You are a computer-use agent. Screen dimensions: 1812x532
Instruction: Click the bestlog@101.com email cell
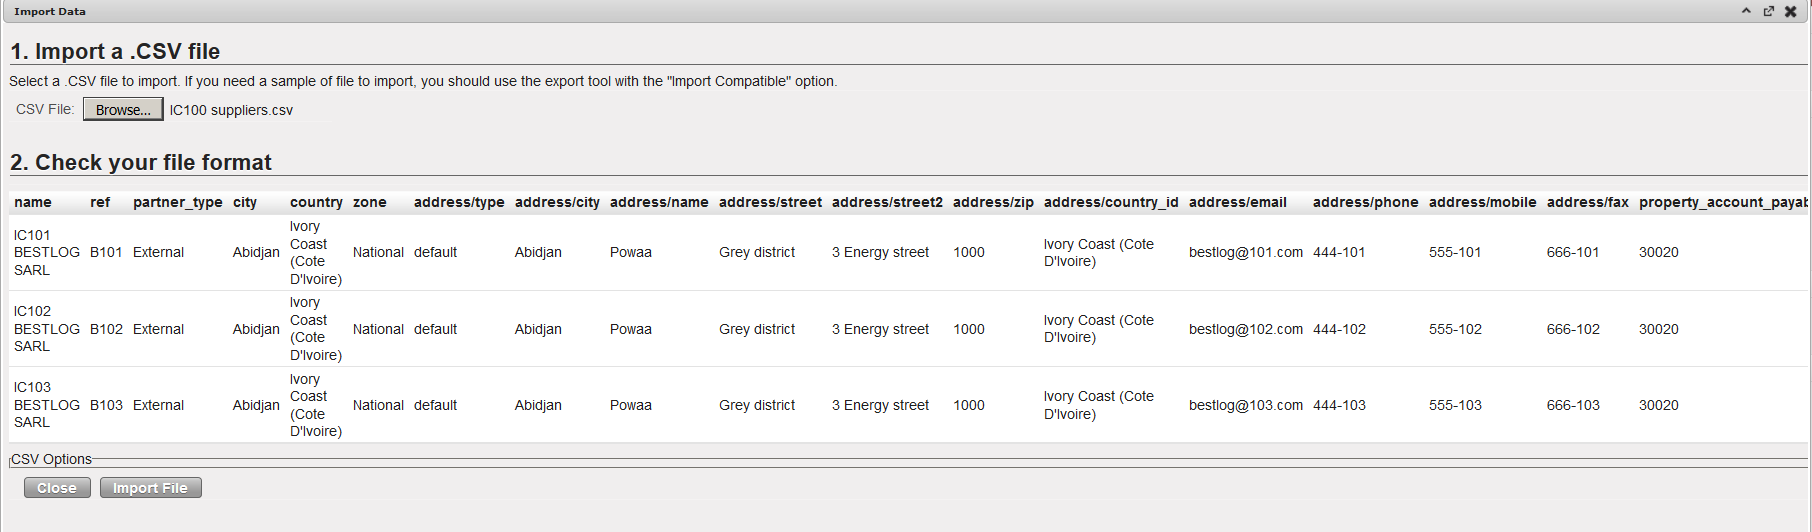pyautogui.click(x=1245, y=252)
